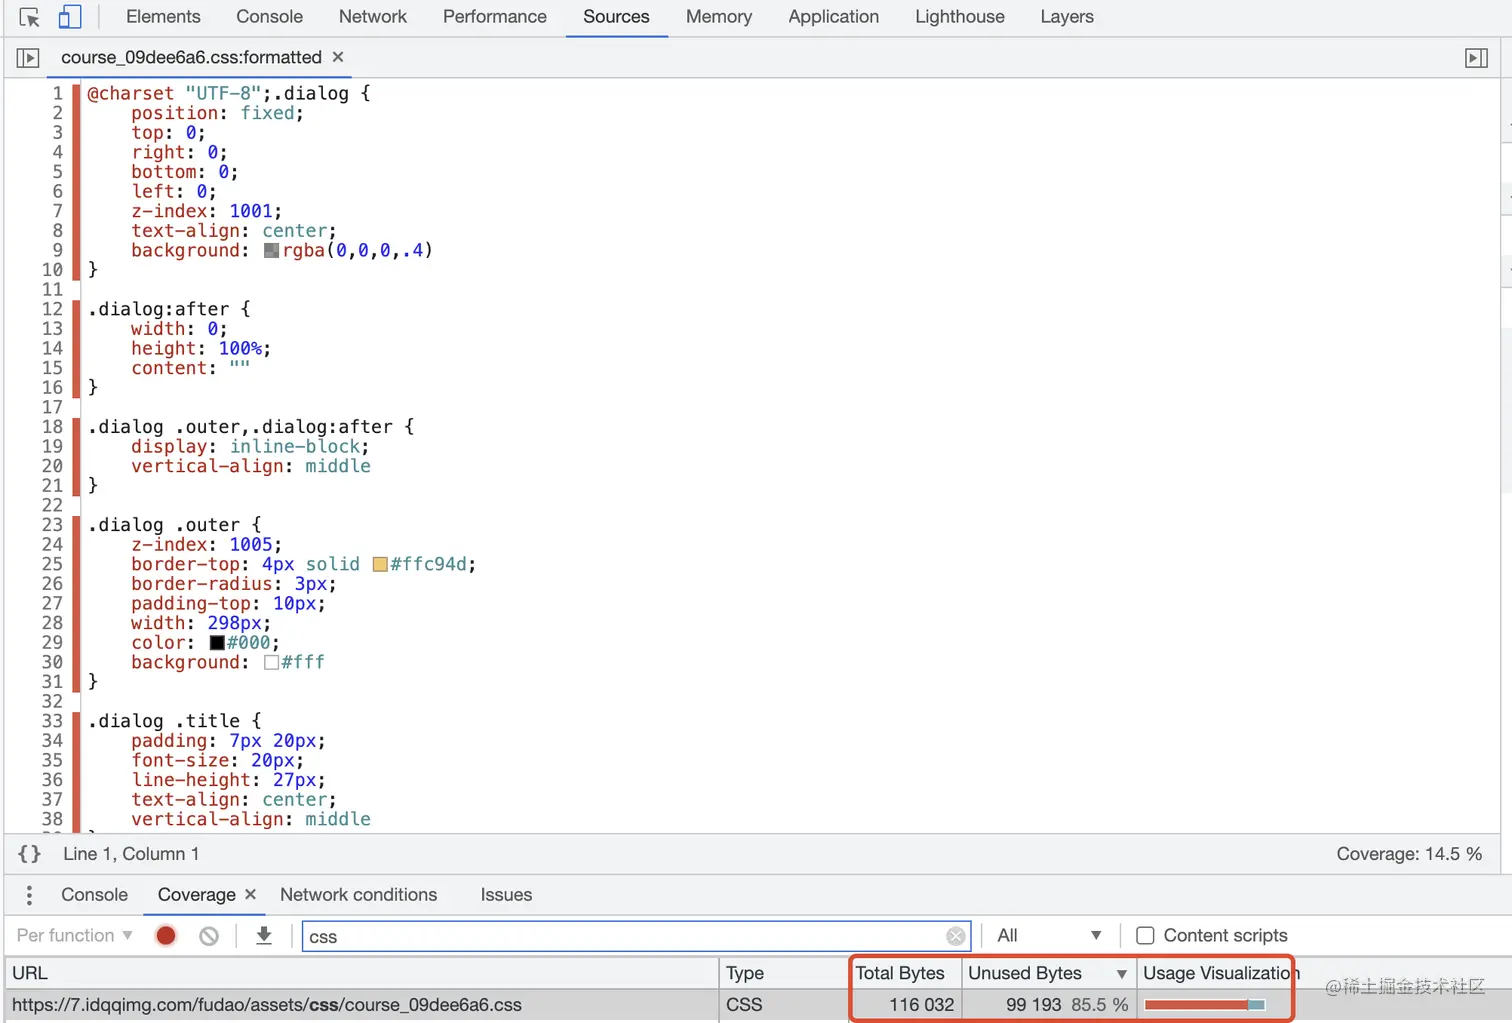
Task: Click the Total Bytes column header
Action: 905,973
